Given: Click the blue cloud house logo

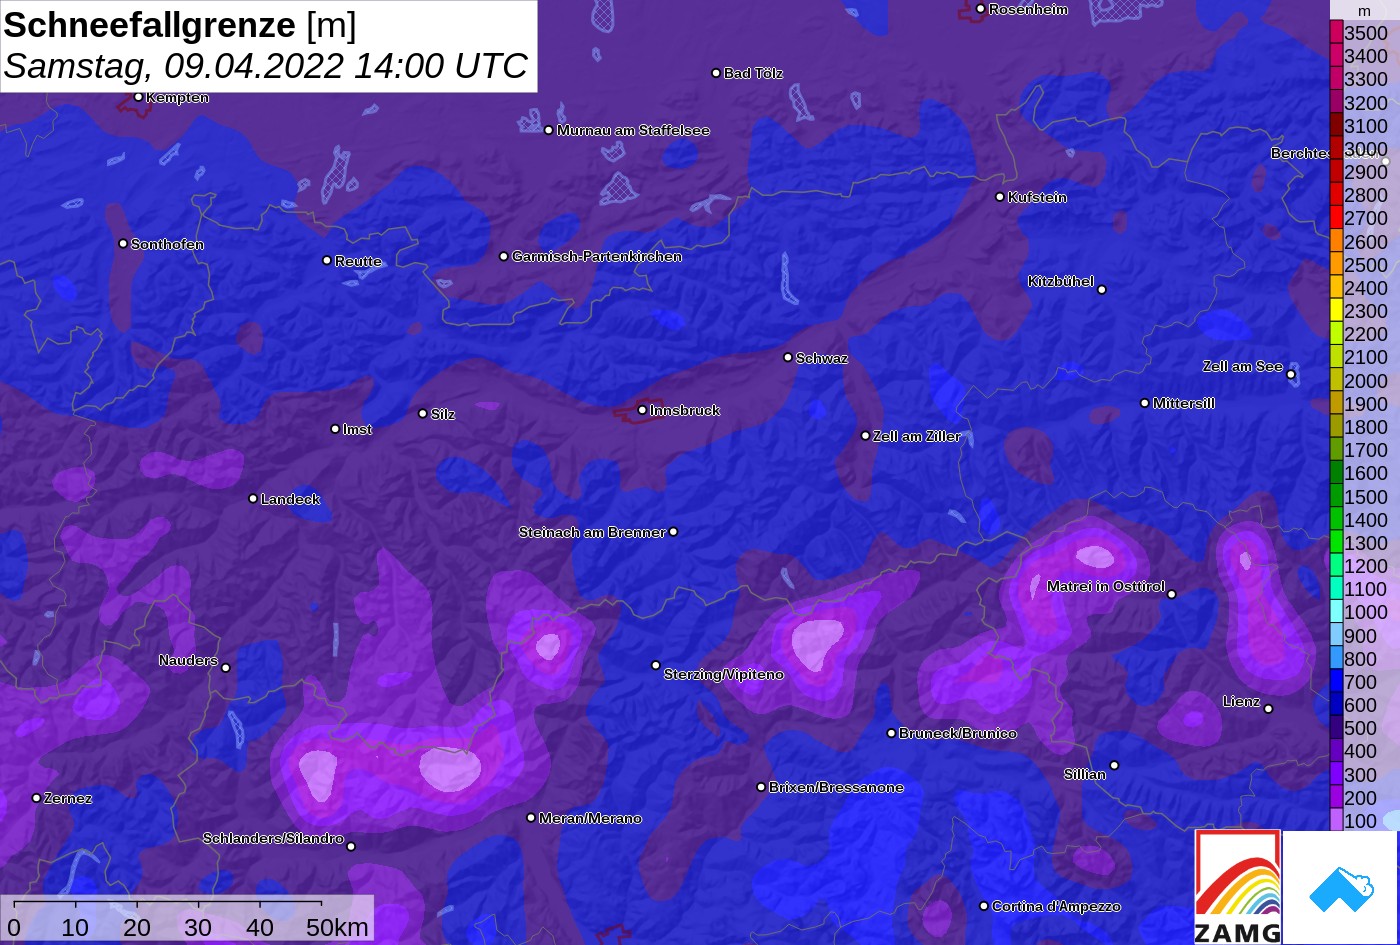Looking at the screenshot, I should pos(1340,887).
